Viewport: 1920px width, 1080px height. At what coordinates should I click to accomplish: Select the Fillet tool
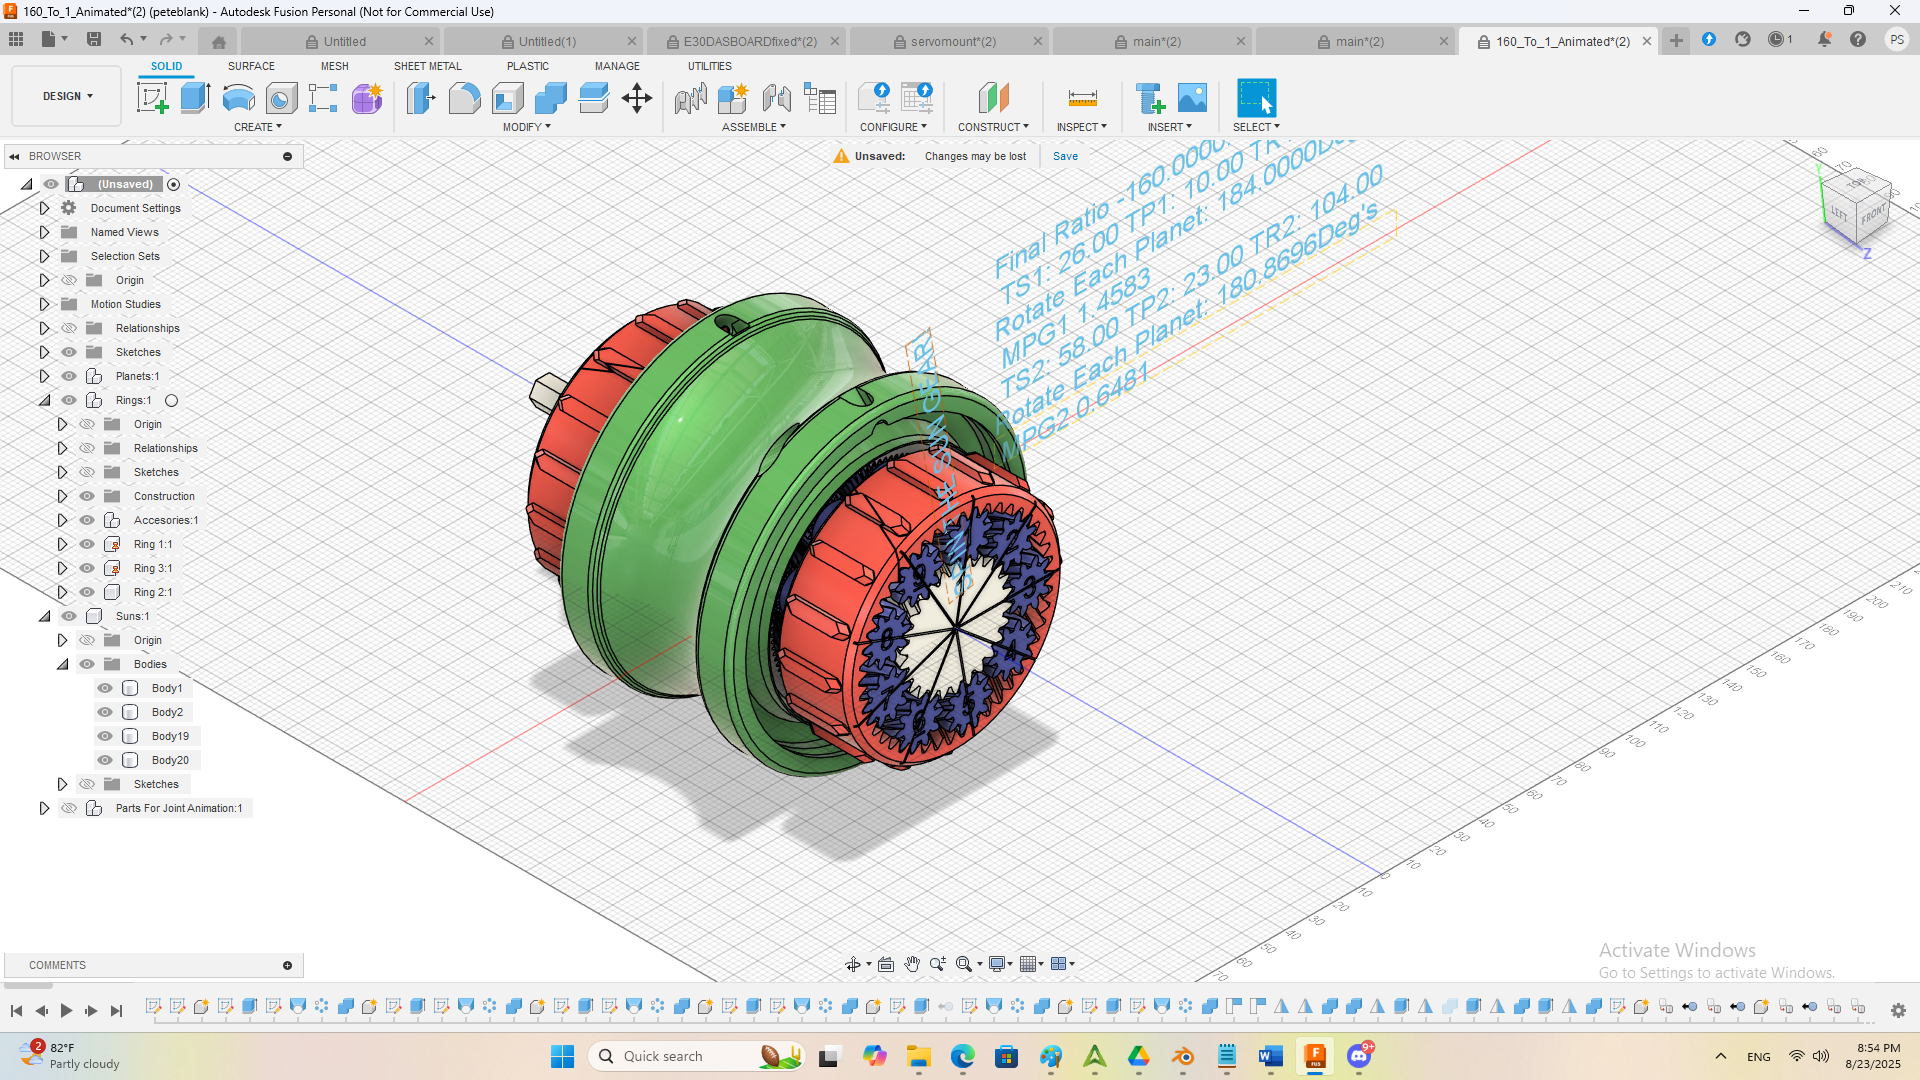[464, 98]
